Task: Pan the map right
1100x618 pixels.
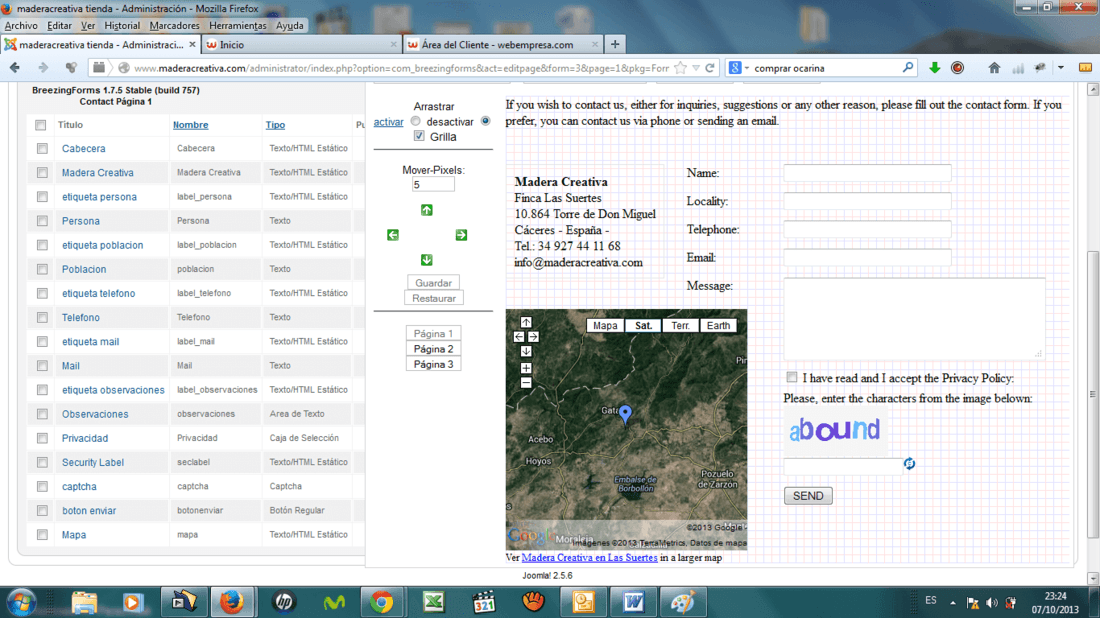Action: pyautogui.click(x=533, y=337)
